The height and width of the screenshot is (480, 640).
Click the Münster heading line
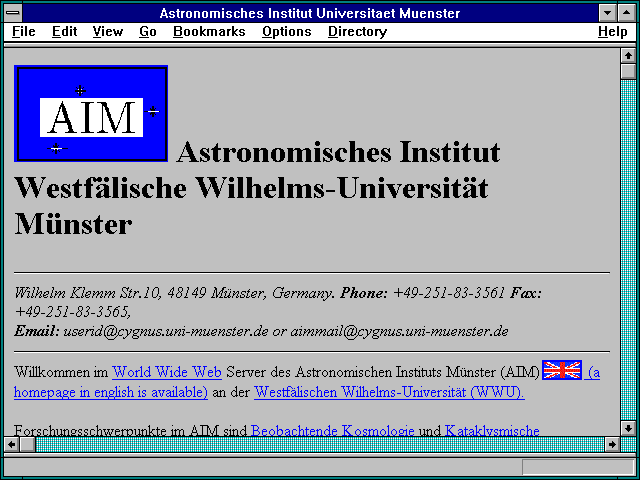pyautogui.click(x=73, y=224)
